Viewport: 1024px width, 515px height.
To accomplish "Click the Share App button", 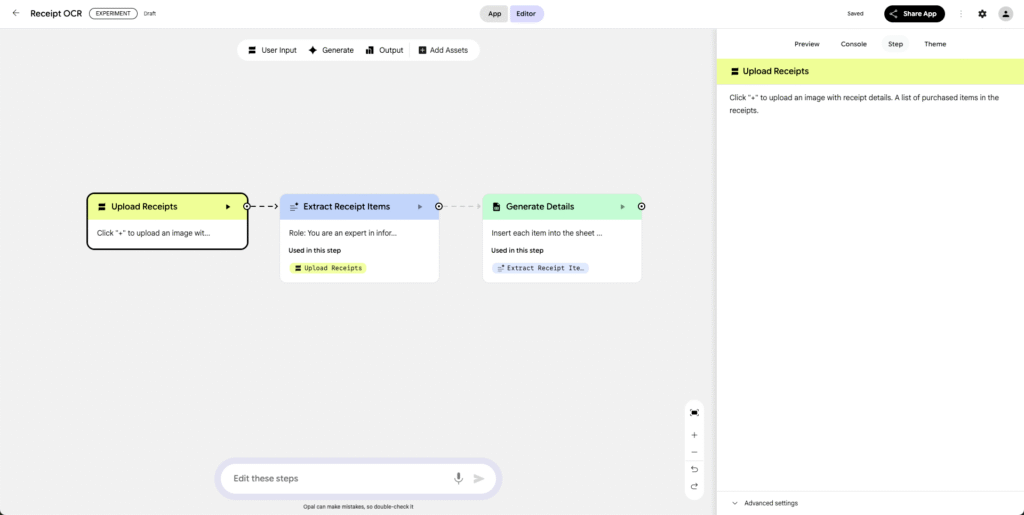I will coord(914,14).
